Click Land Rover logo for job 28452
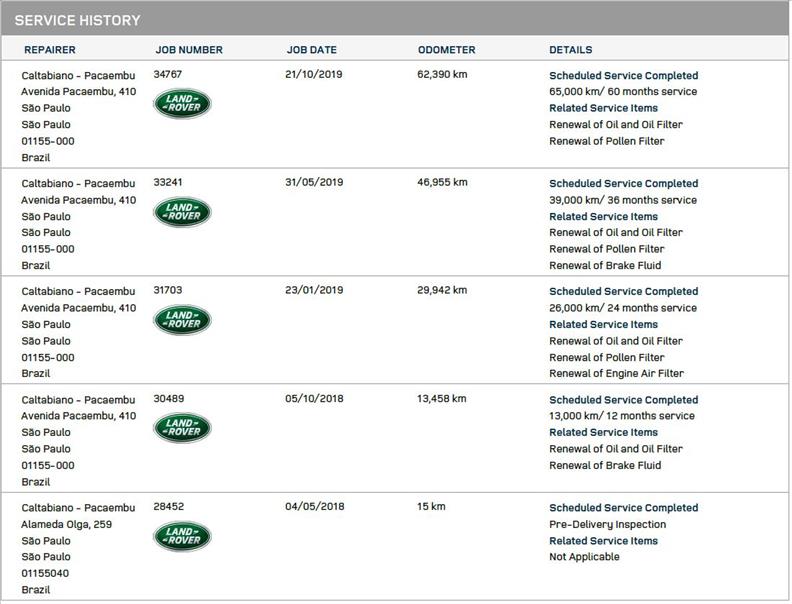This screenshot has width=792, height=604. (182, 535)
